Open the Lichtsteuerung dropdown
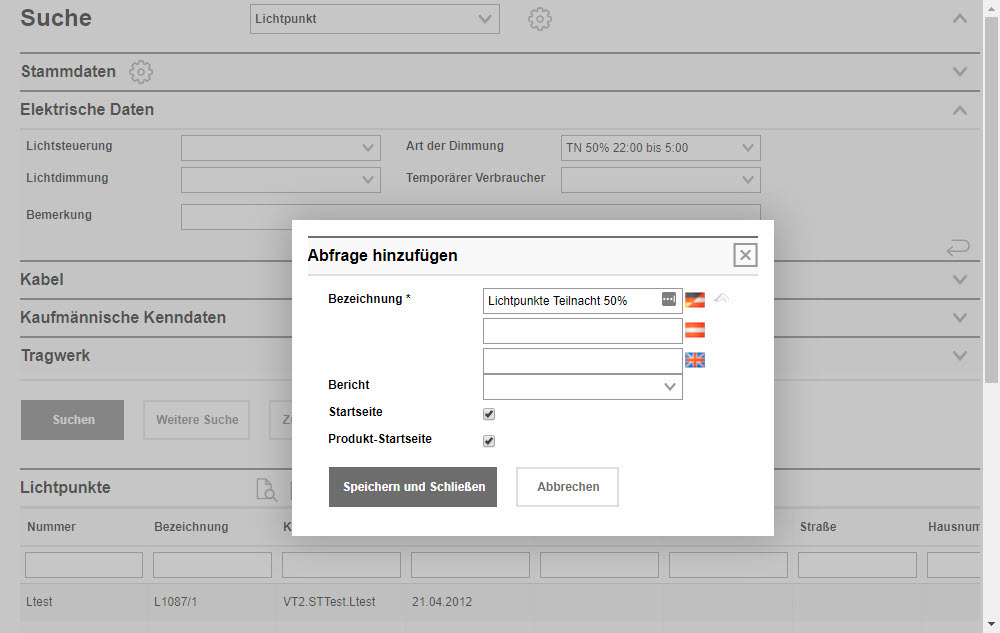Image resolution: width=1000 pixels, height=633 pixels. coord(280,148)
